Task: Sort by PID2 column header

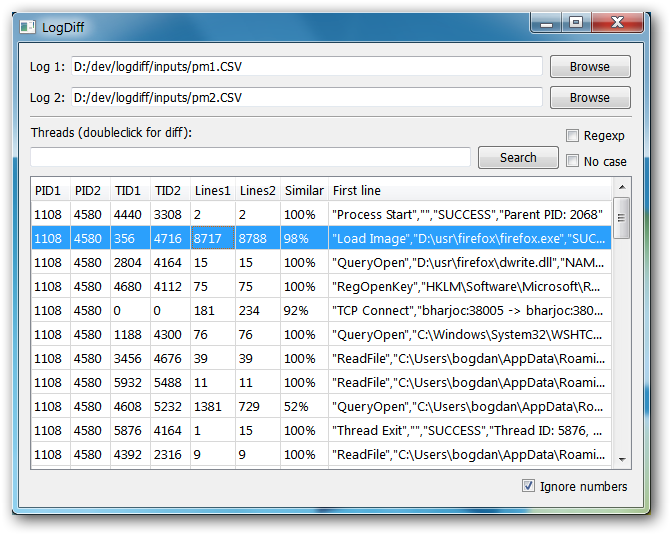Action: point(91,190)
